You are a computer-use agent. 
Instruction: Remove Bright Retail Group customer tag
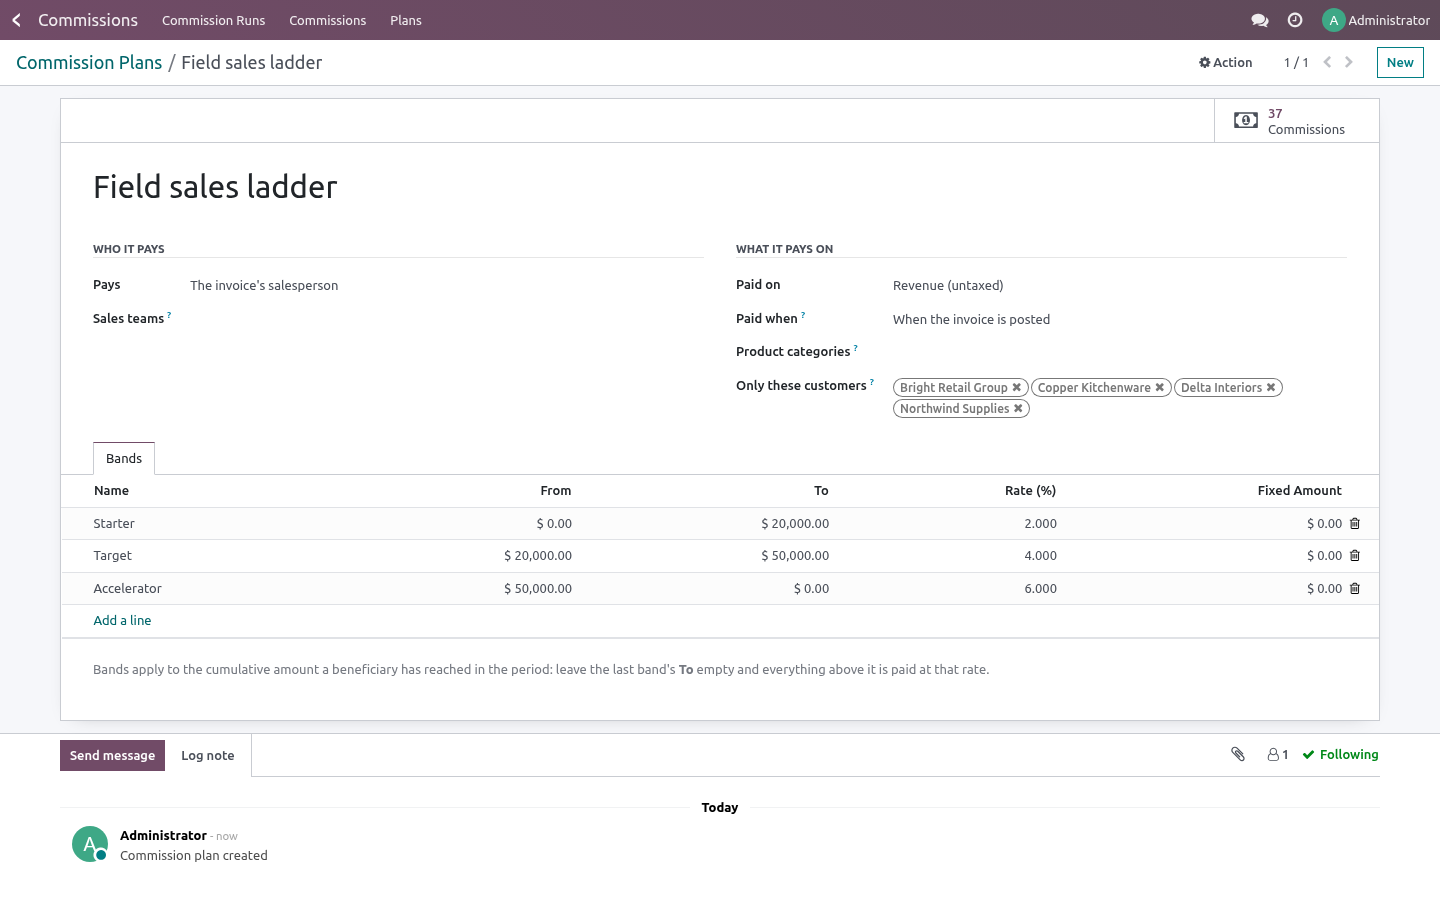coord(1017,387)
